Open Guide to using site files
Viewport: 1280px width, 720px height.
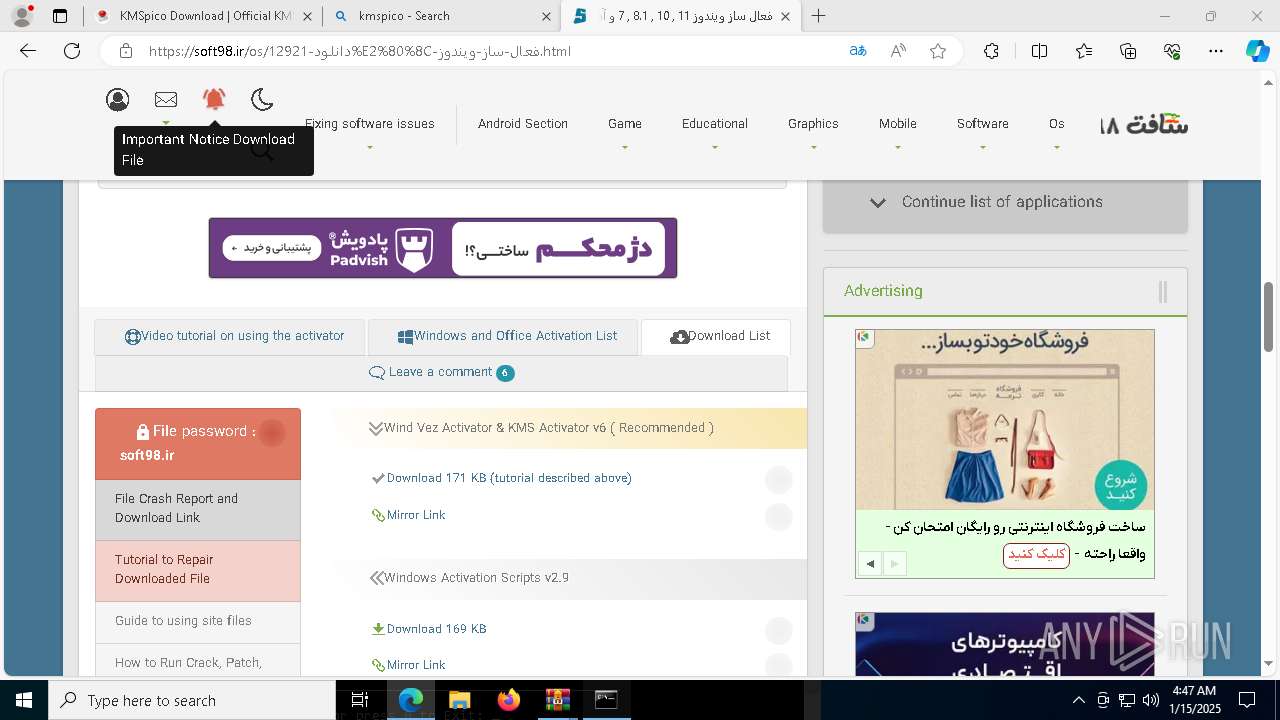pyautogui.click(x=198, y=621)
